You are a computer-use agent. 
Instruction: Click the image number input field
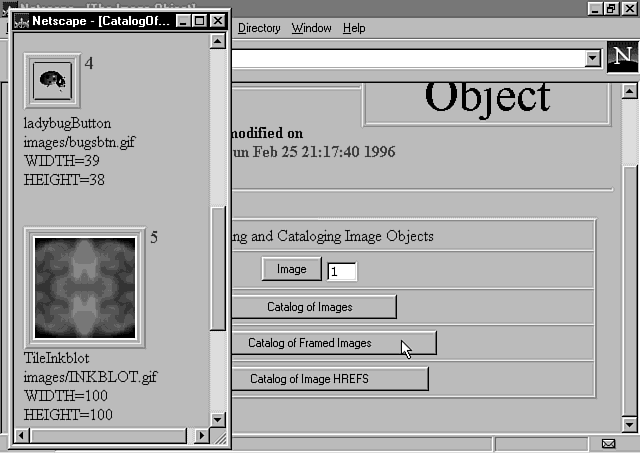pos(342,271)
